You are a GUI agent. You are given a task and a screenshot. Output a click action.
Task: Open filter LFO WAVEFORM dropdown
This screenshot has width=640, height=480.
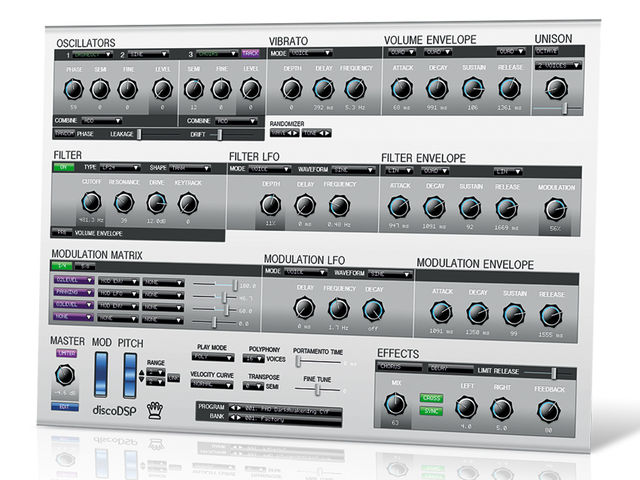[353, 170]
